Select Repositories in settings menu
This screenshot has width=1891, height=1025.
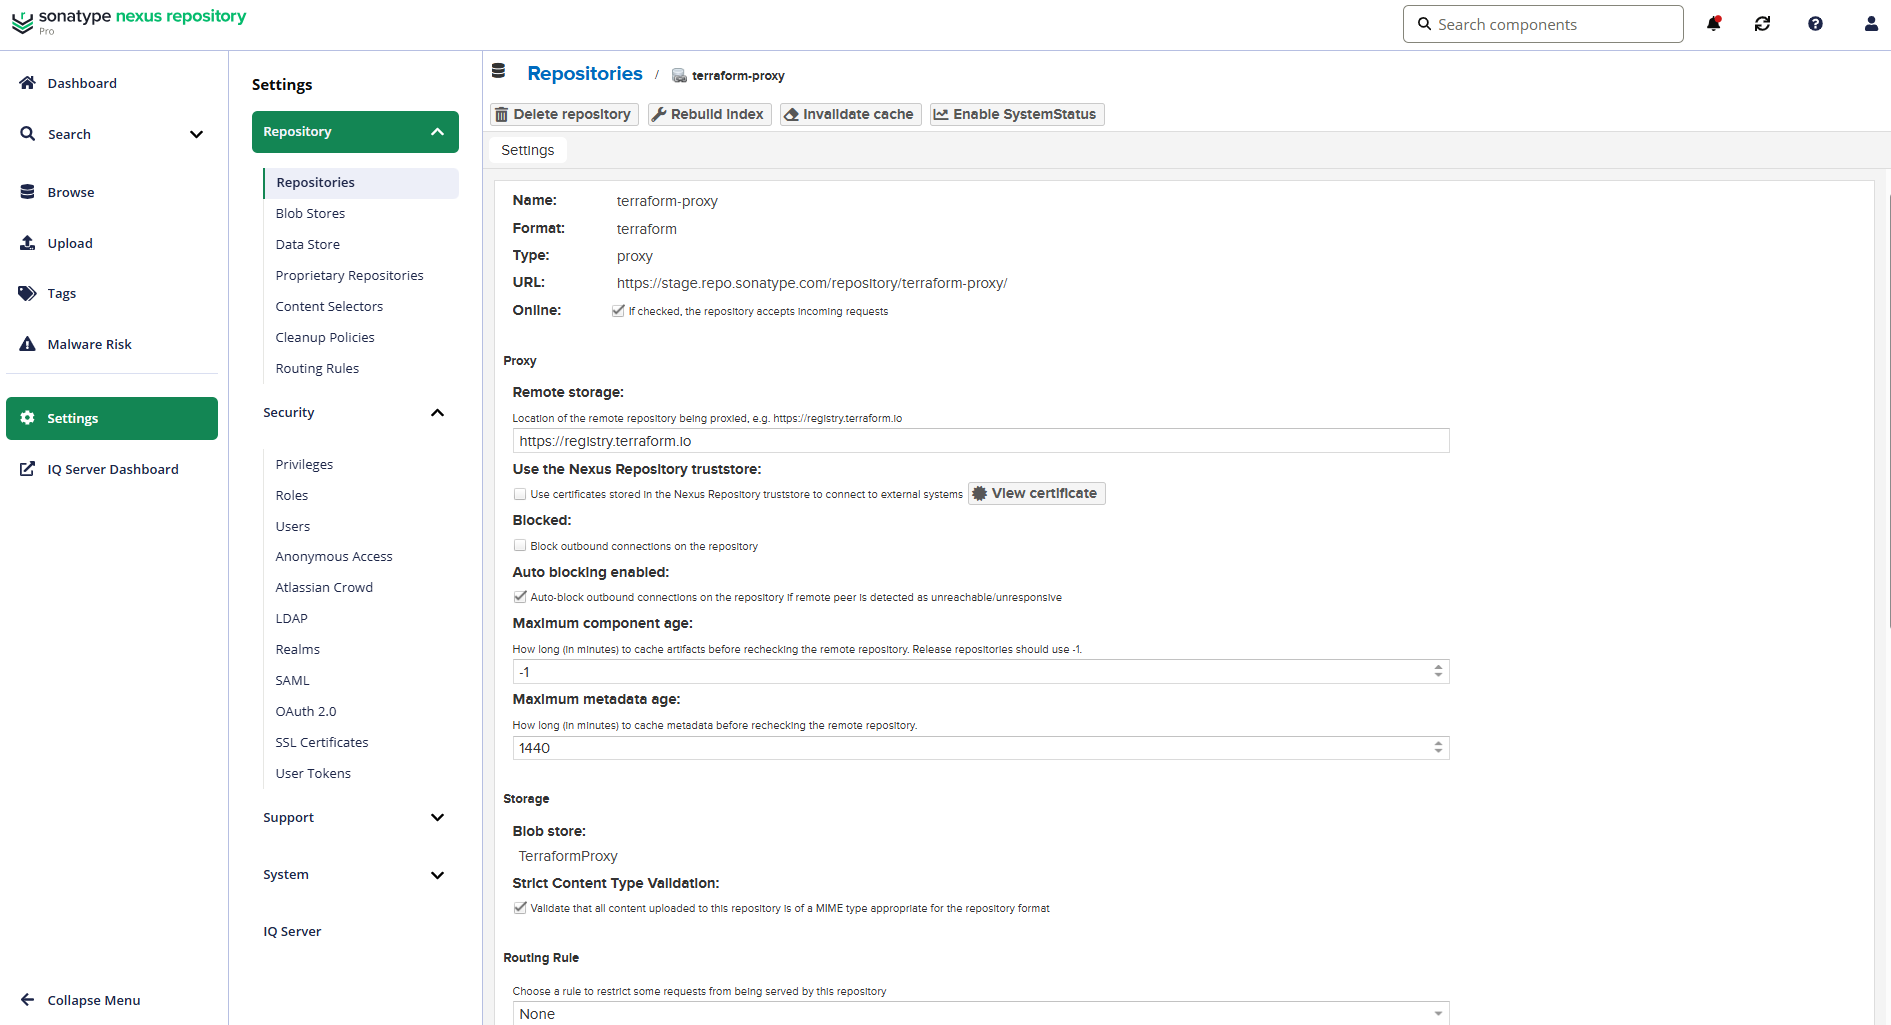tap(361, 183)
